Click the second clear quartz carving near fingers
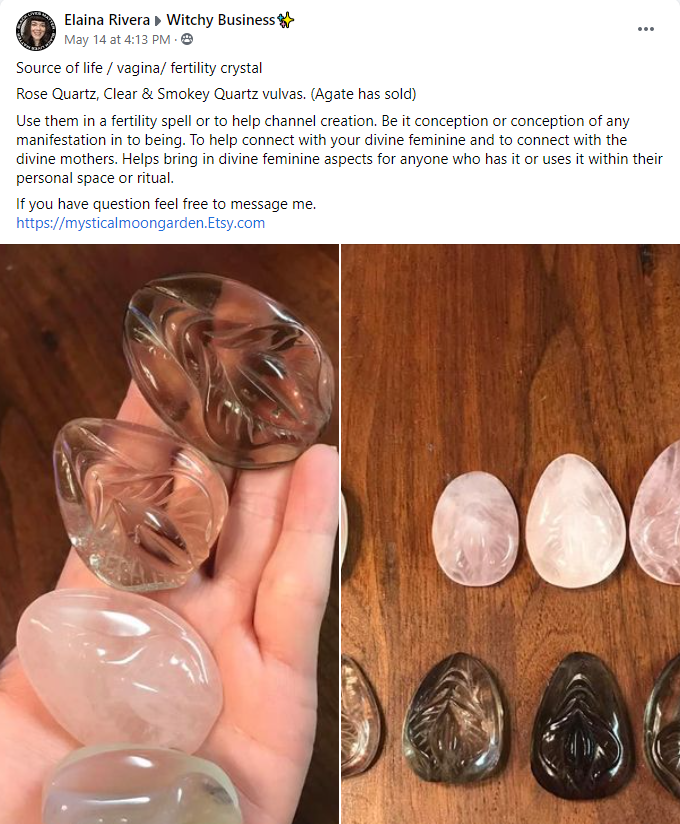680x824 pixels. click(x=140, y=504)
